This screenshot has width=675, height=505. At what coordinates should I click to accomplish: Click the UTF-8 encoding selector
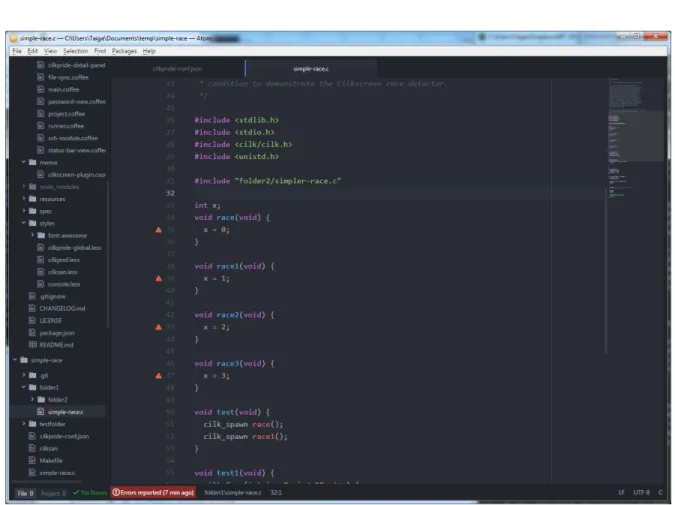[x=641, y=493]
